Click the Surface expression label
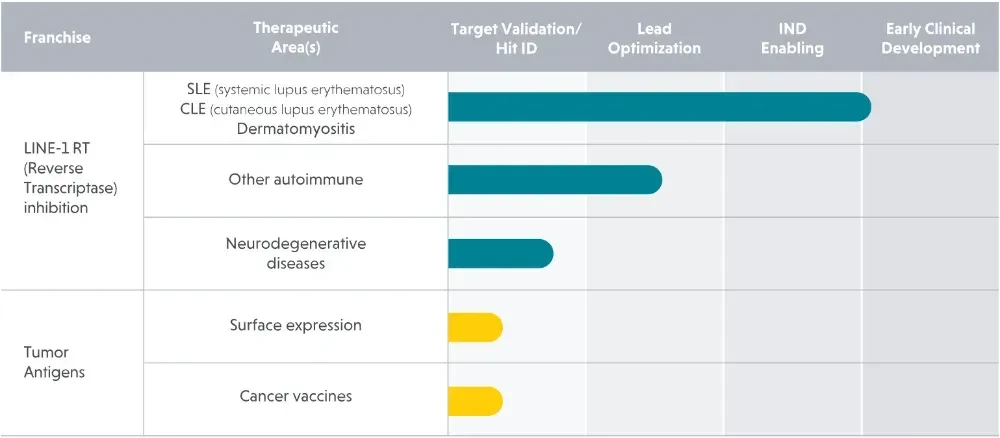 295,325
